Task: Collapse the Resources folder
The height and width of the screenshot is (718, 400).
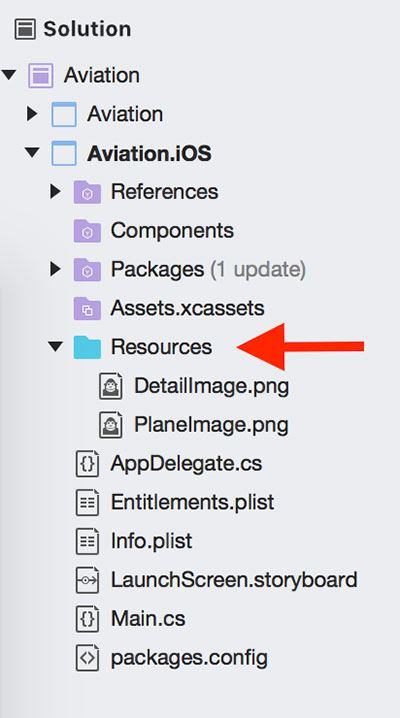Action: (55, 347)
